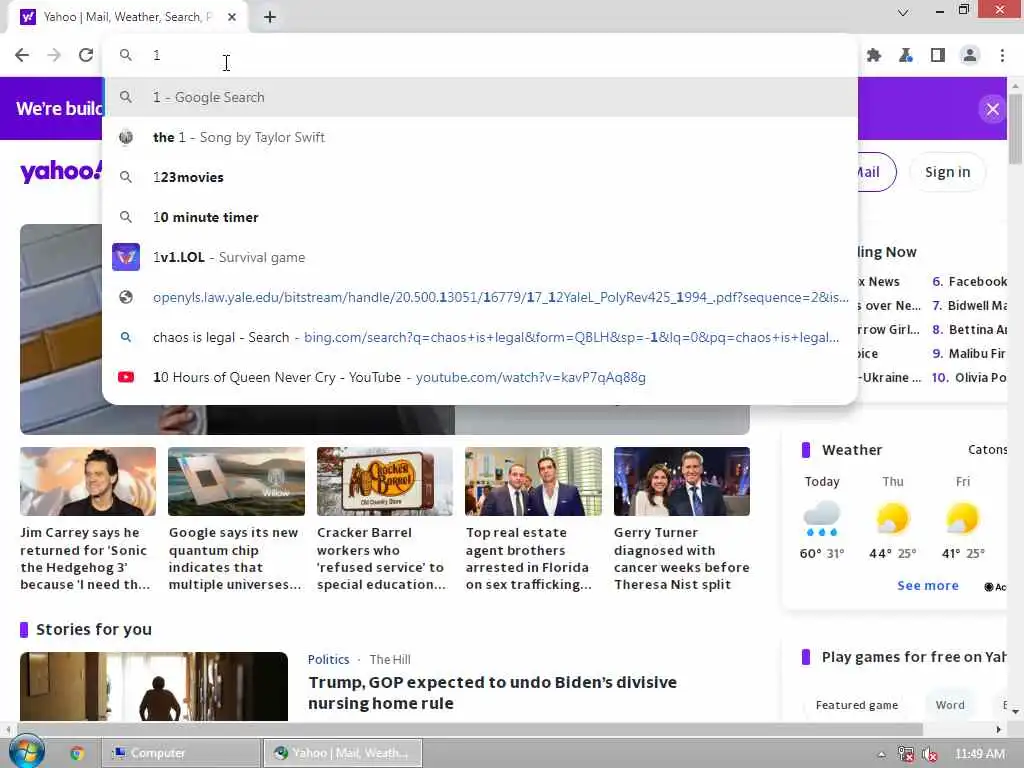Viewport: 1024px width, 768px height.
Task: Open the Windows Start button
Action: (26, 752)
